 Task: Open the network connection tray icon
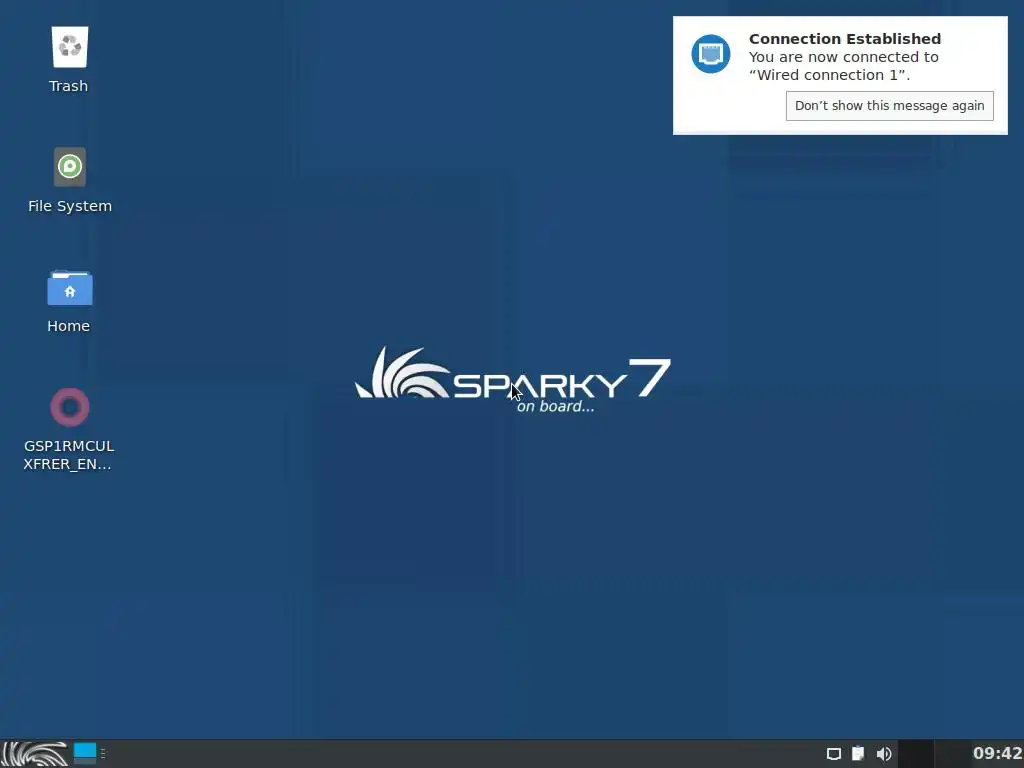(833, 754)
